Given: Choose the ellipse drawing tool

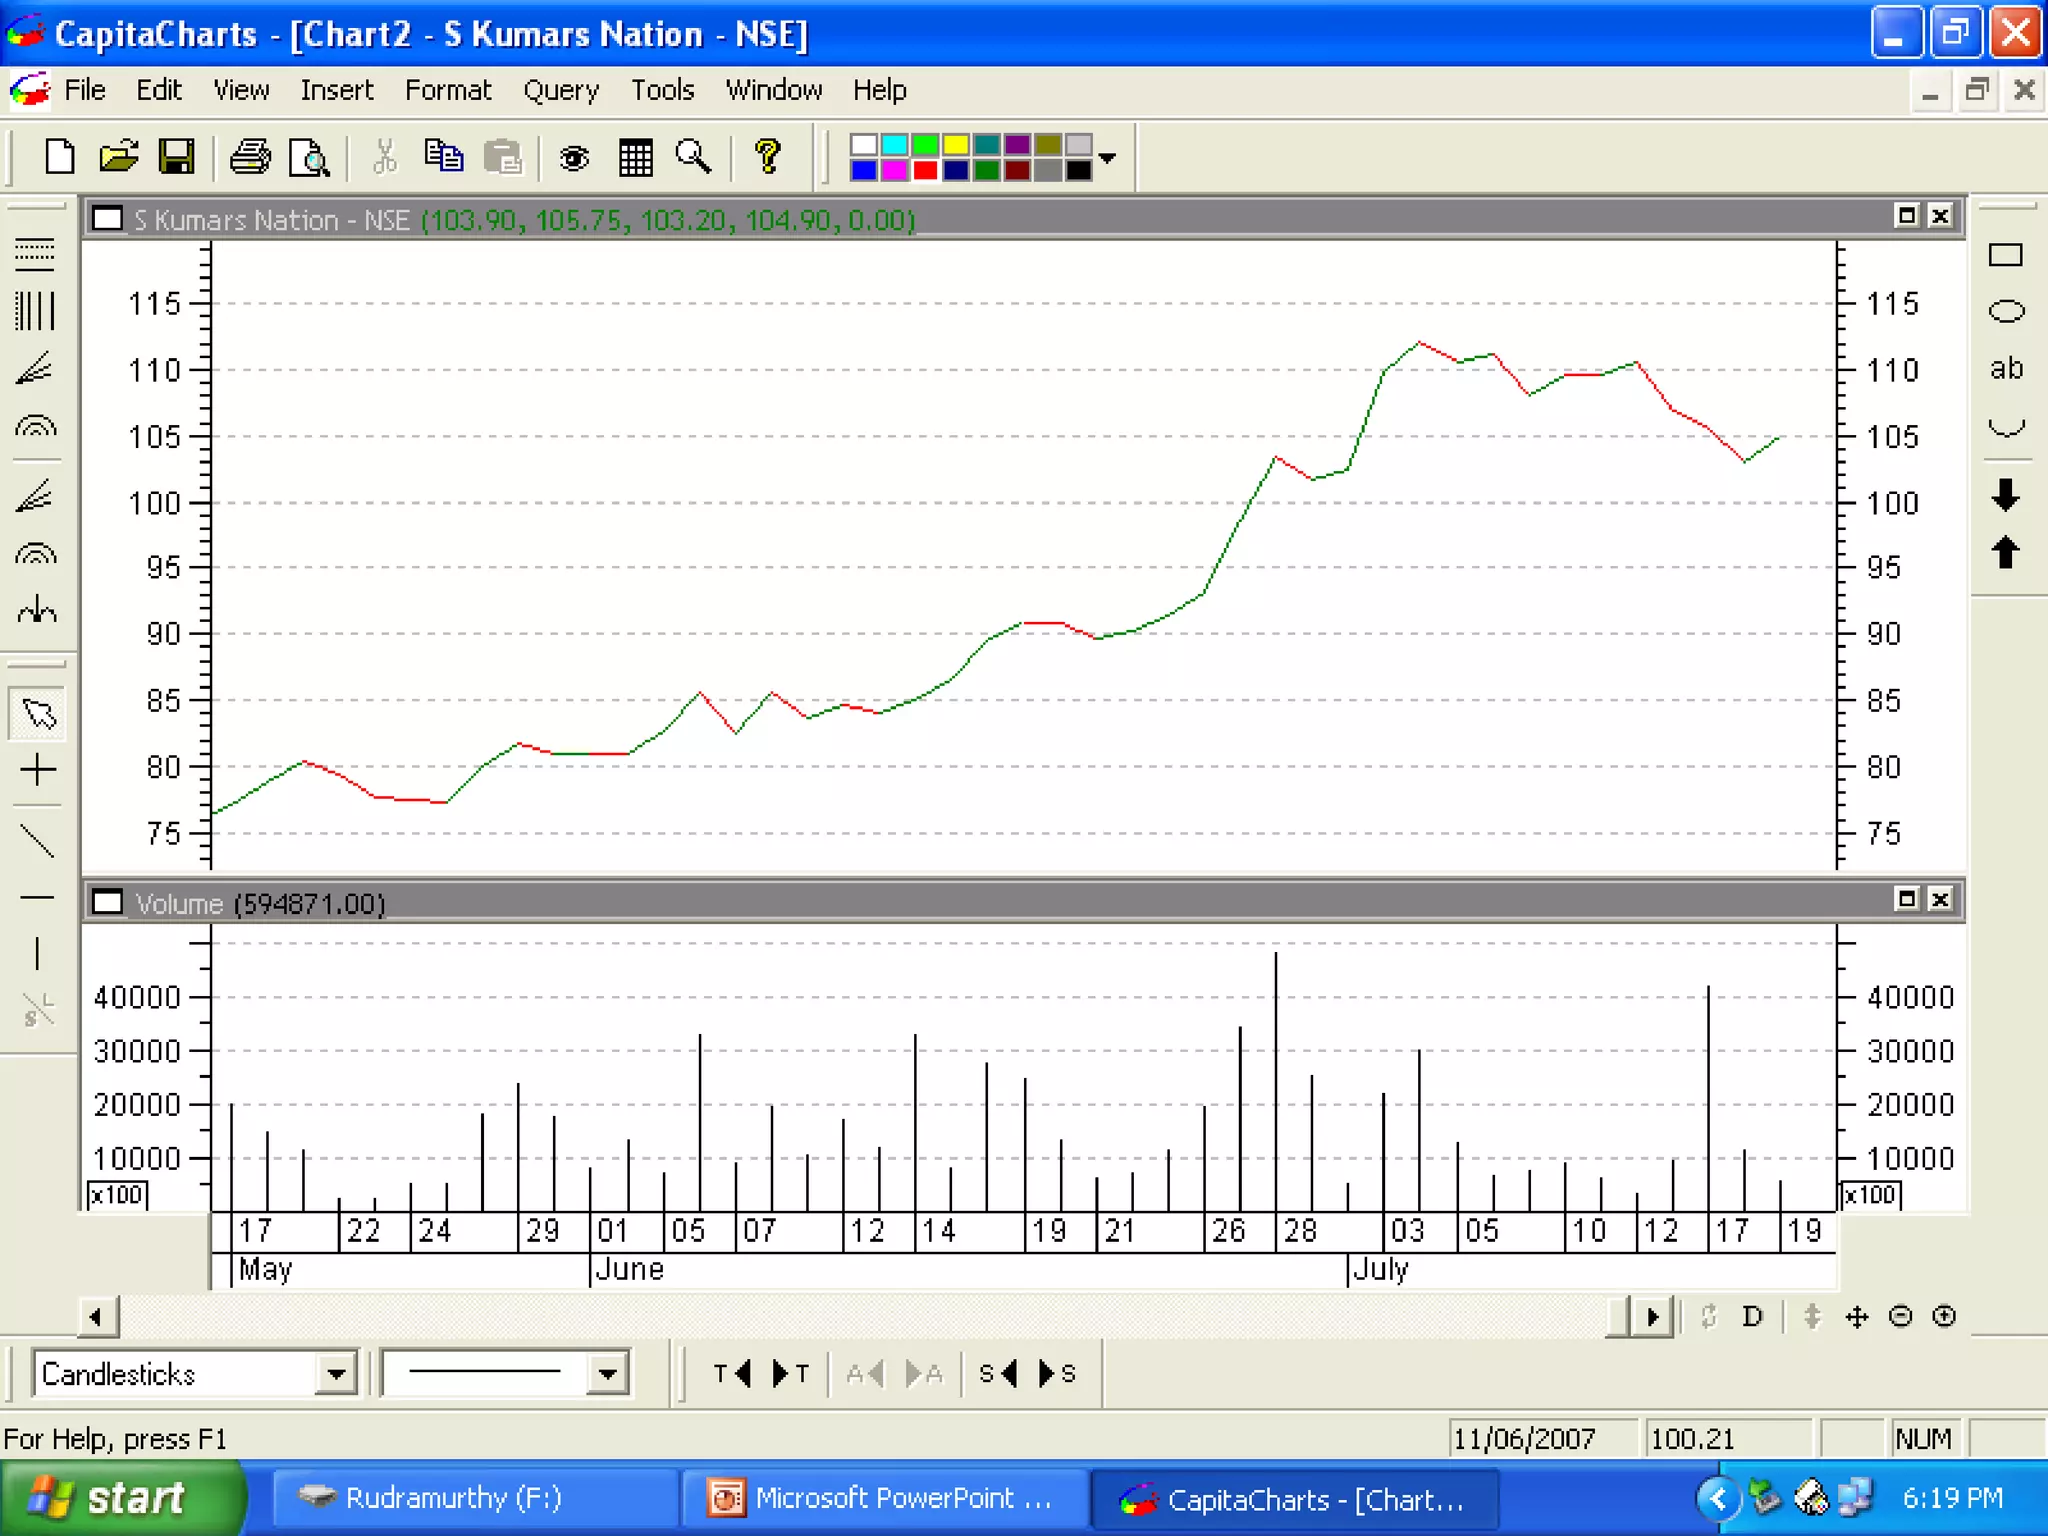Looking at the screenshot, I should click(x=2005, y=311).
